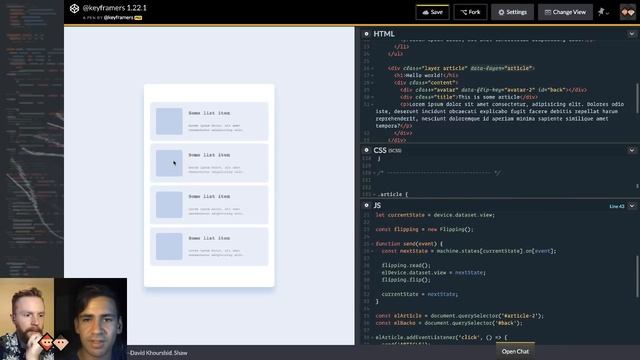640x360 pixels.
Task: Click the second list item avatar square
Action: point(169,163)
